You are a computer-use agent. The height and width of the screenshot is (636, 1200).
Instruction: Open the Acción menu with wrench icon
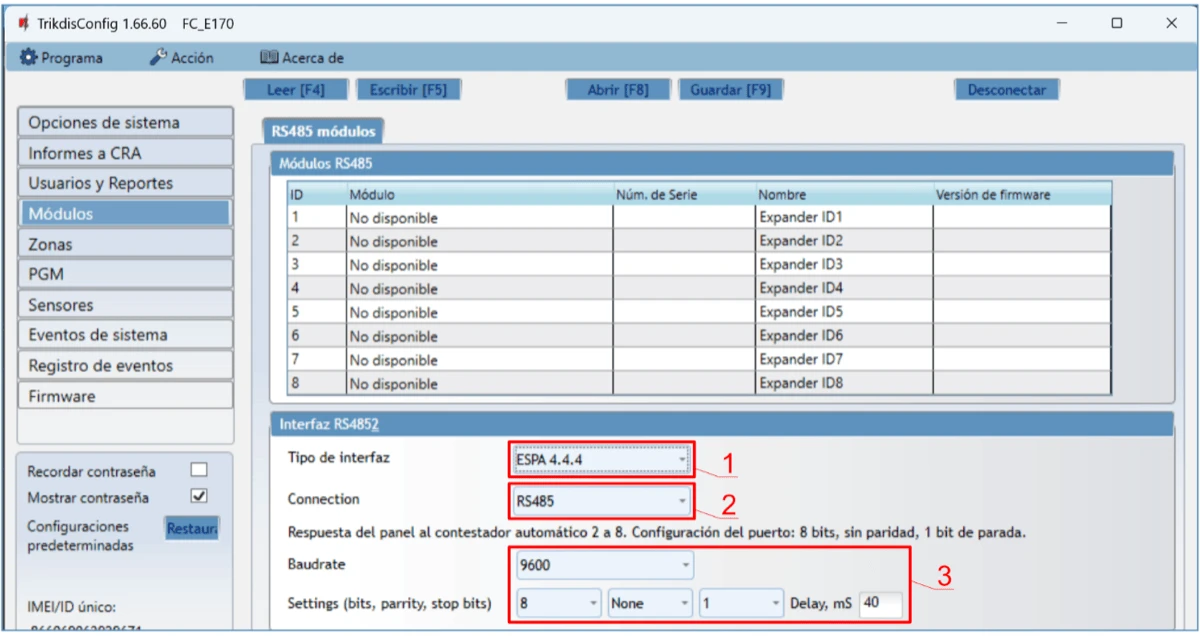coord(181,58)
